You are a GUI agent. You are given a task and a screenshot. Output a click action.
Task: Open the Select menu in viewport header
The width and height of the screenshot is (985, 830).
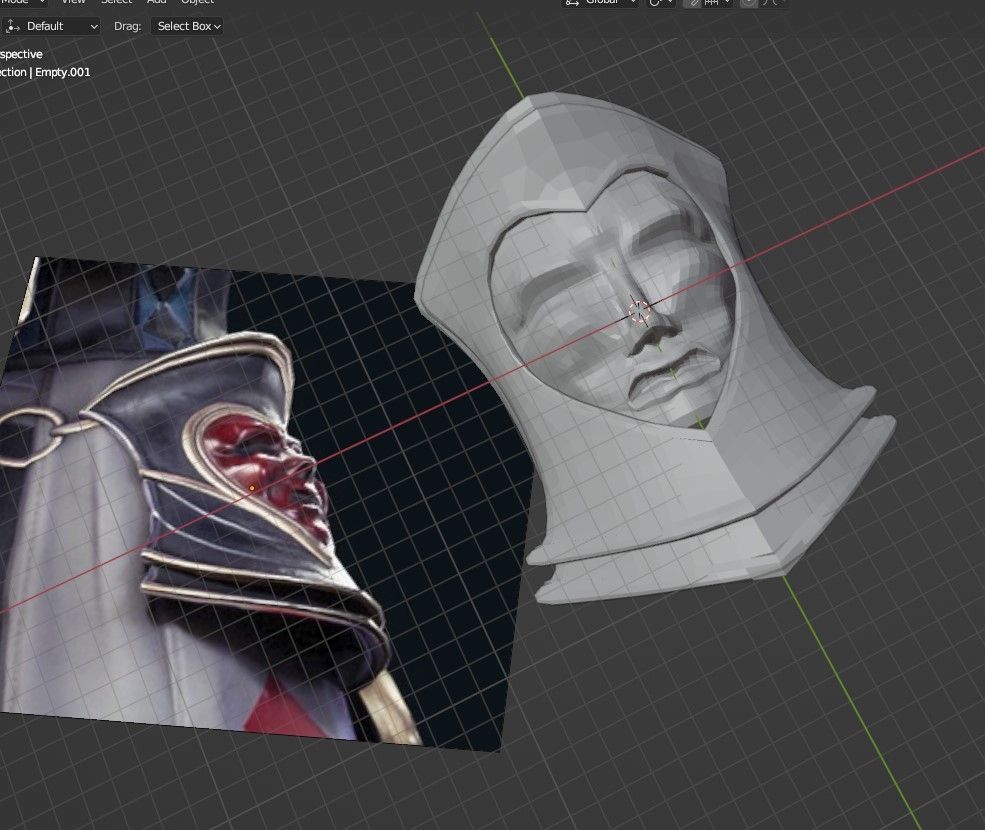(116, 2)
